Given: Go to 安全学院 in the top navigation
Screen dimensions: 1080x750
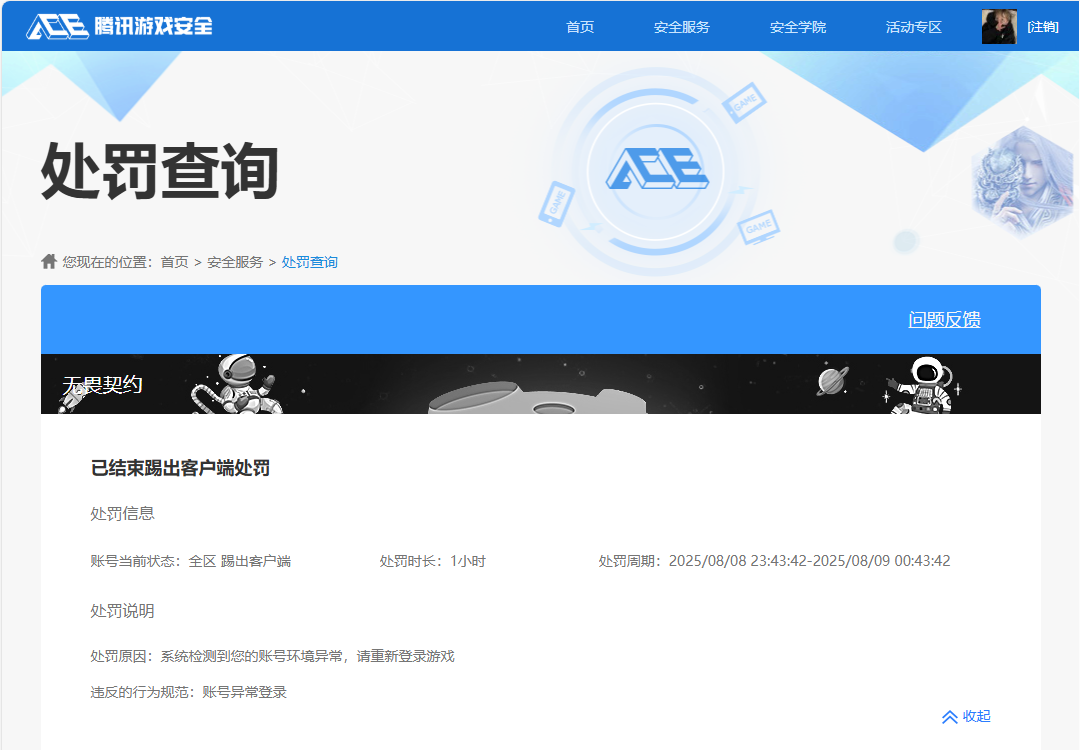Looking at the screenshot, I should pos(798,27).
